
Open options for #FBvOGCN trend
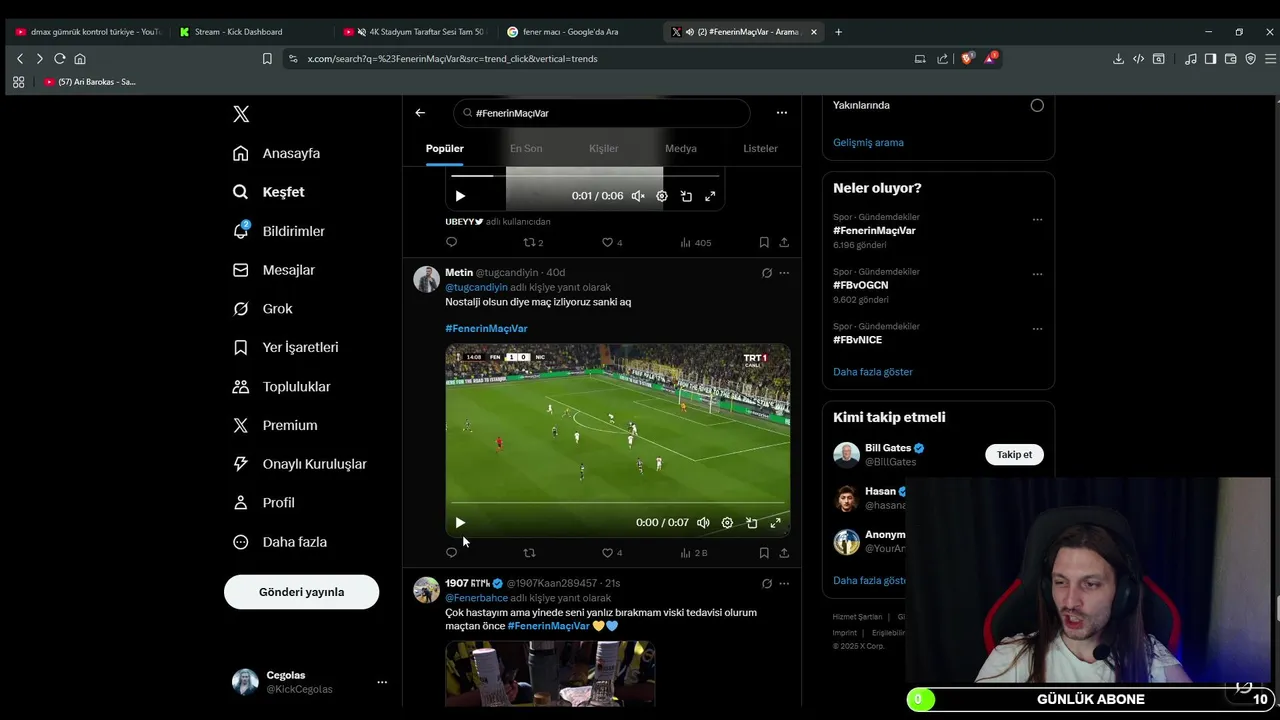point(1037,274)
